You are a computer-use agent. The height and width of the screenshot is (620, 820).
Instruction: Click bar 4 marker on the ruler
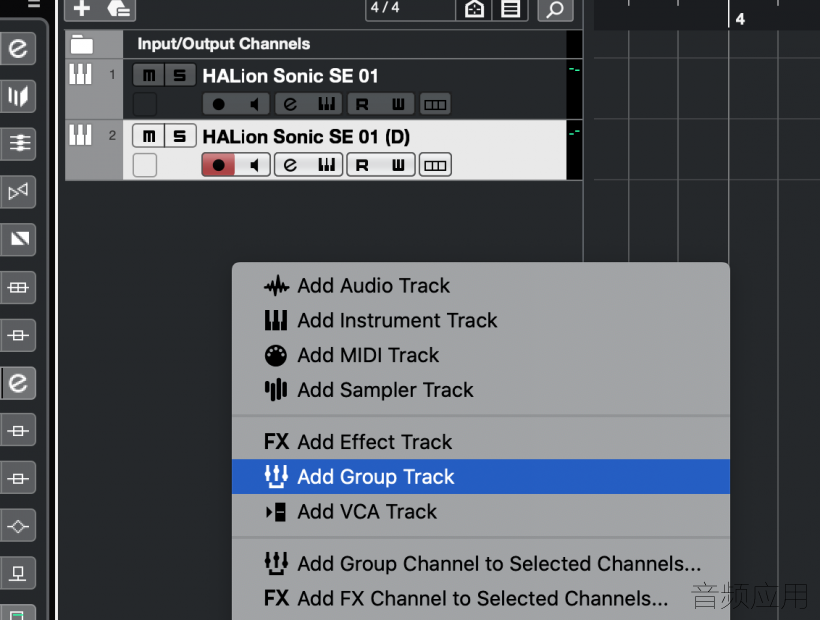(739, 19)
